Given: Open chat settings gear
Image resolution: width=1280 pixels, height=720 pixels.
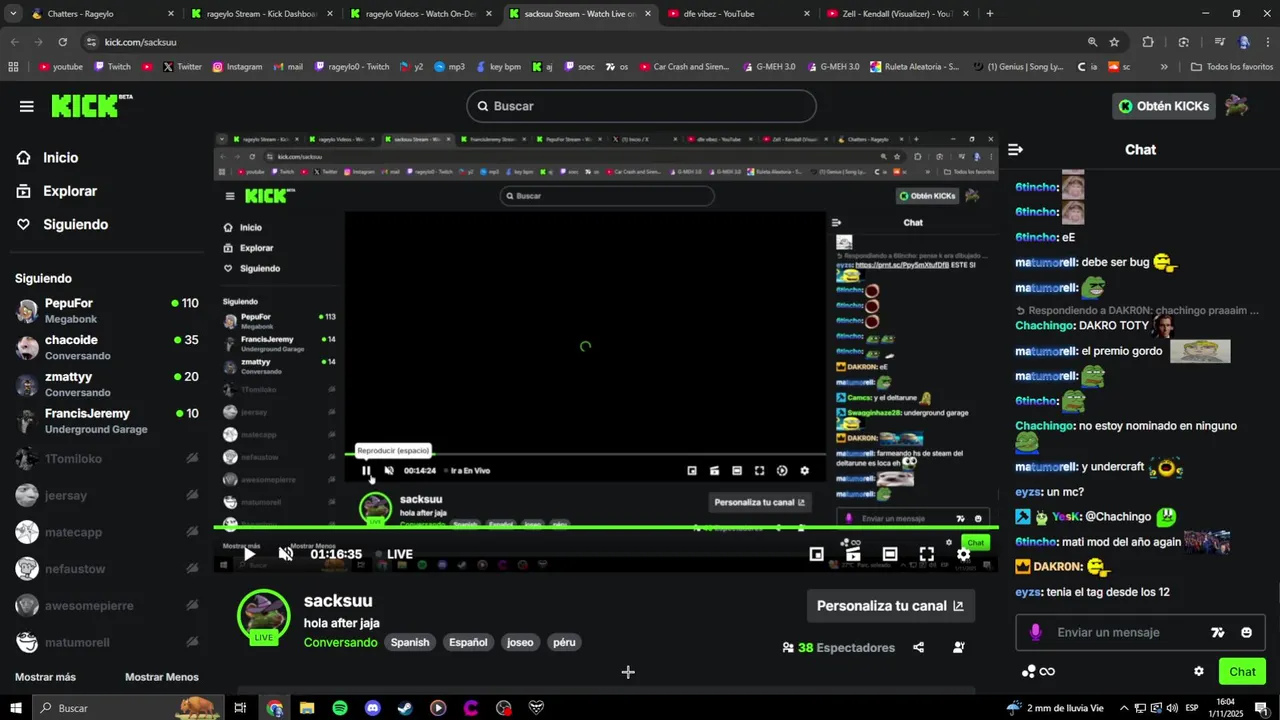Looking at the screenshot, I should coord(1198,671).
